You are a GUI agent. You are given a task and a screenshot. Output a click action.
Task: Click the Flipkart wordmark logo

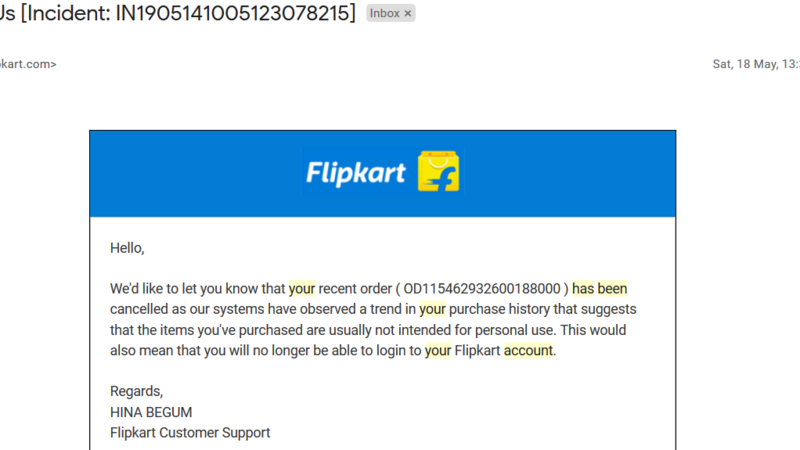click(x=355, y=173)
